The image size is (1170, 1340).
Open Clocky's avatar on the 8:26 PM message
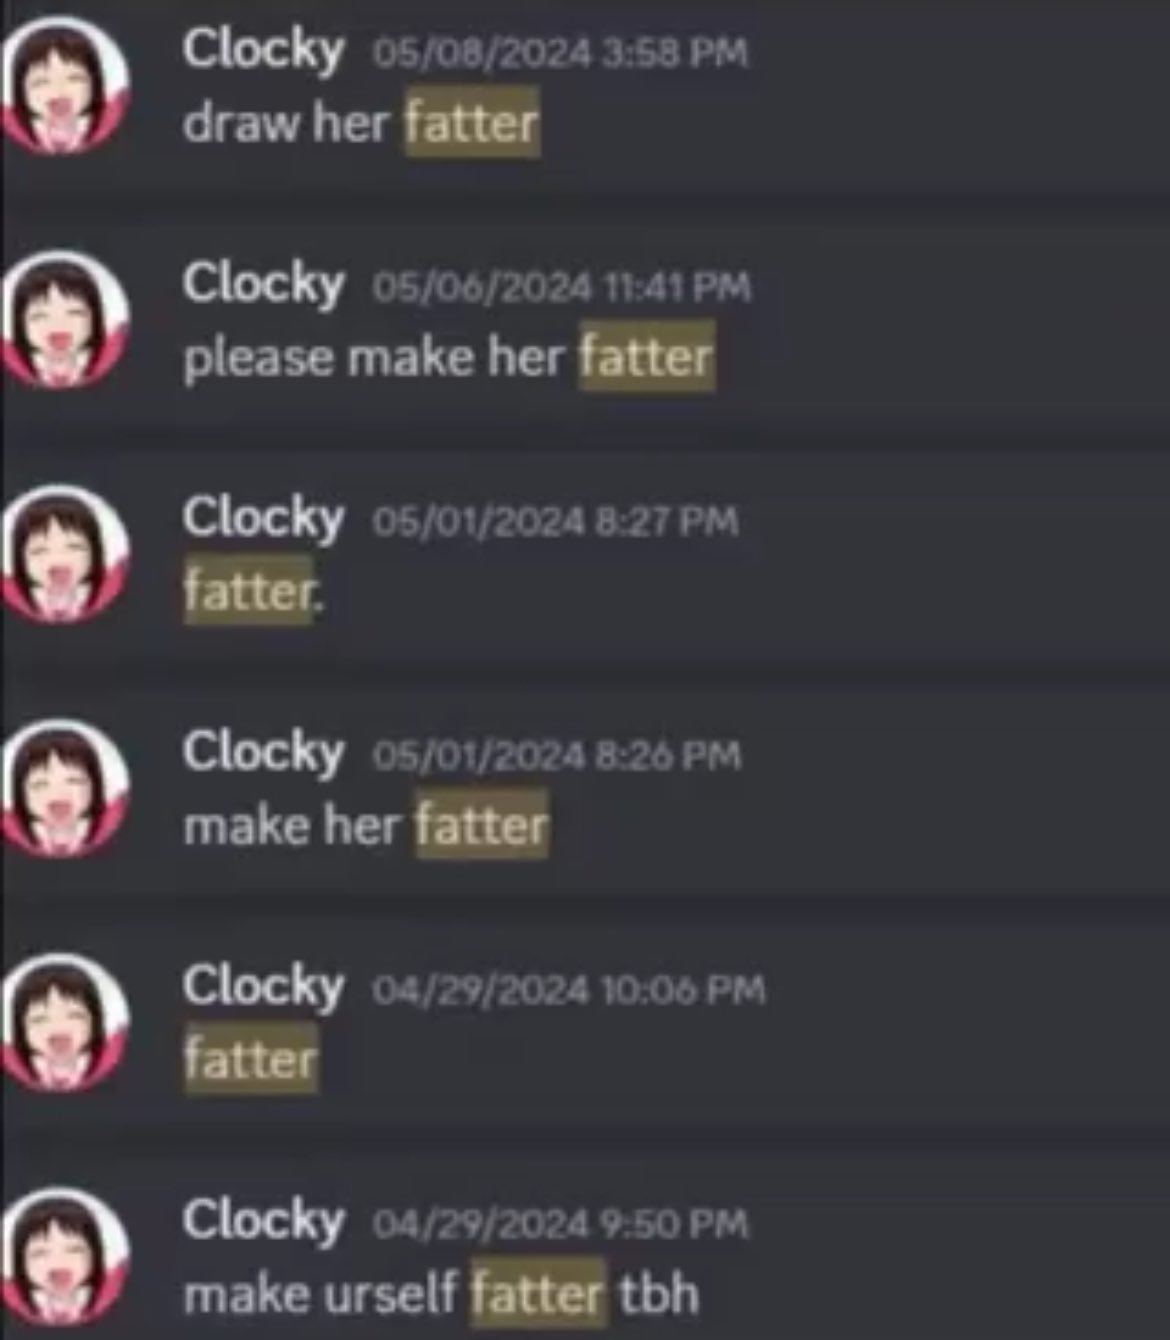tap(65, 788)
